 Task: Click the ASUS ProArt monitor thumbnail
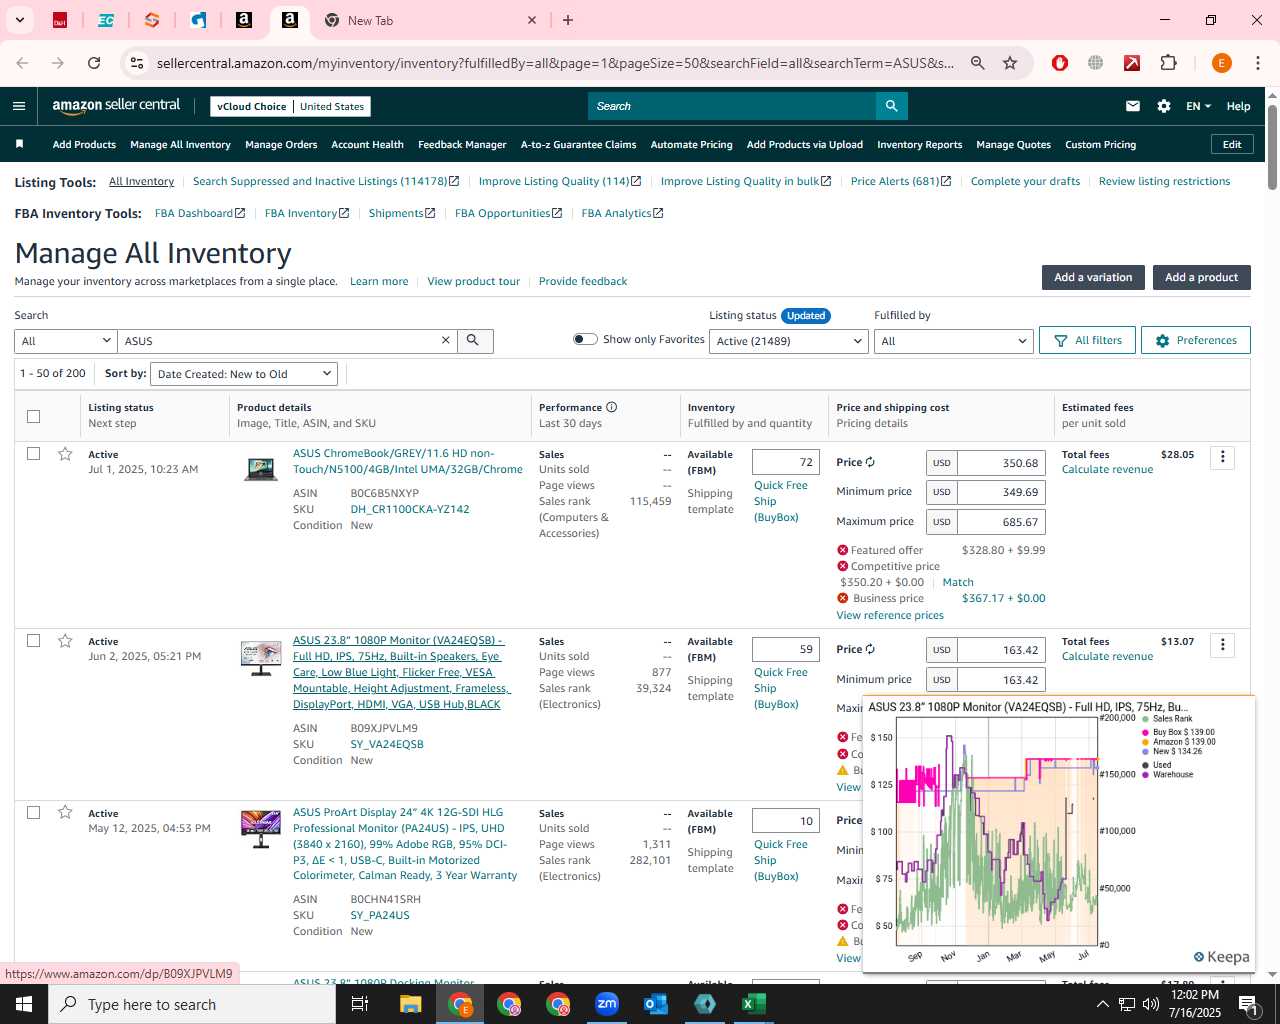pos(261,829)
